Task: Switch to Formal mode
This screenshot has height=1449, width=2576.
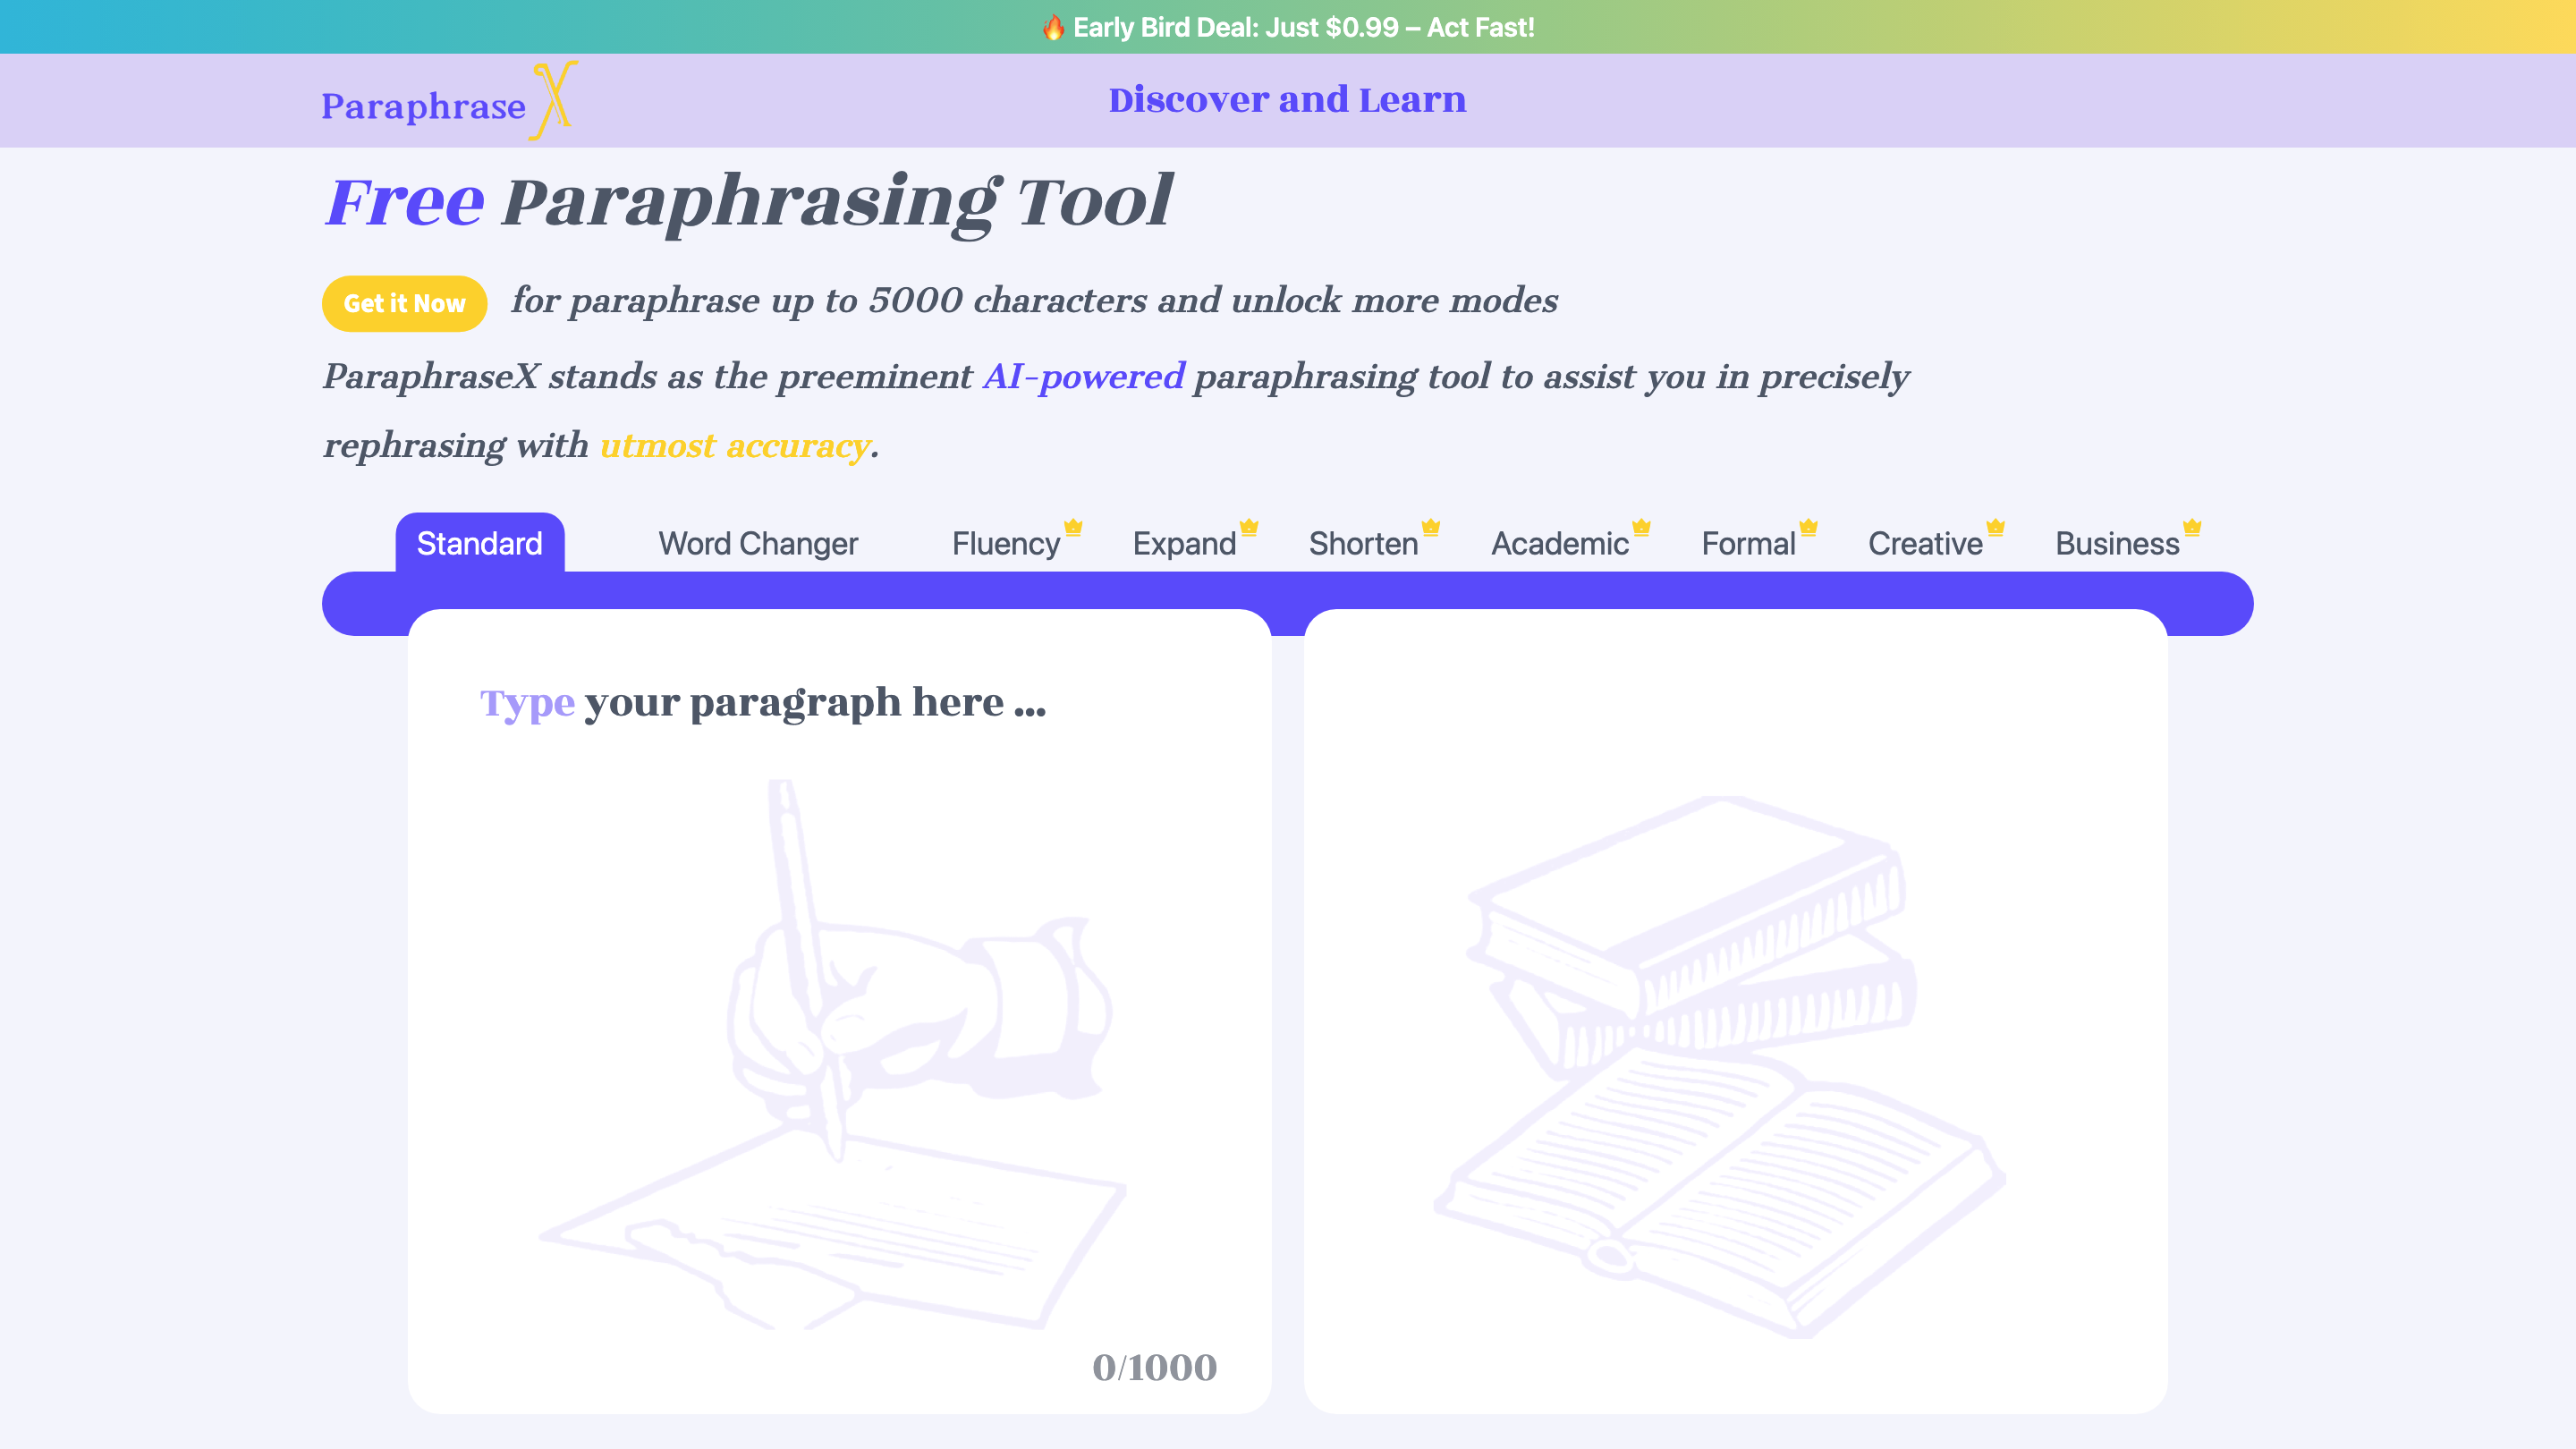Action: coord(1745,543)
